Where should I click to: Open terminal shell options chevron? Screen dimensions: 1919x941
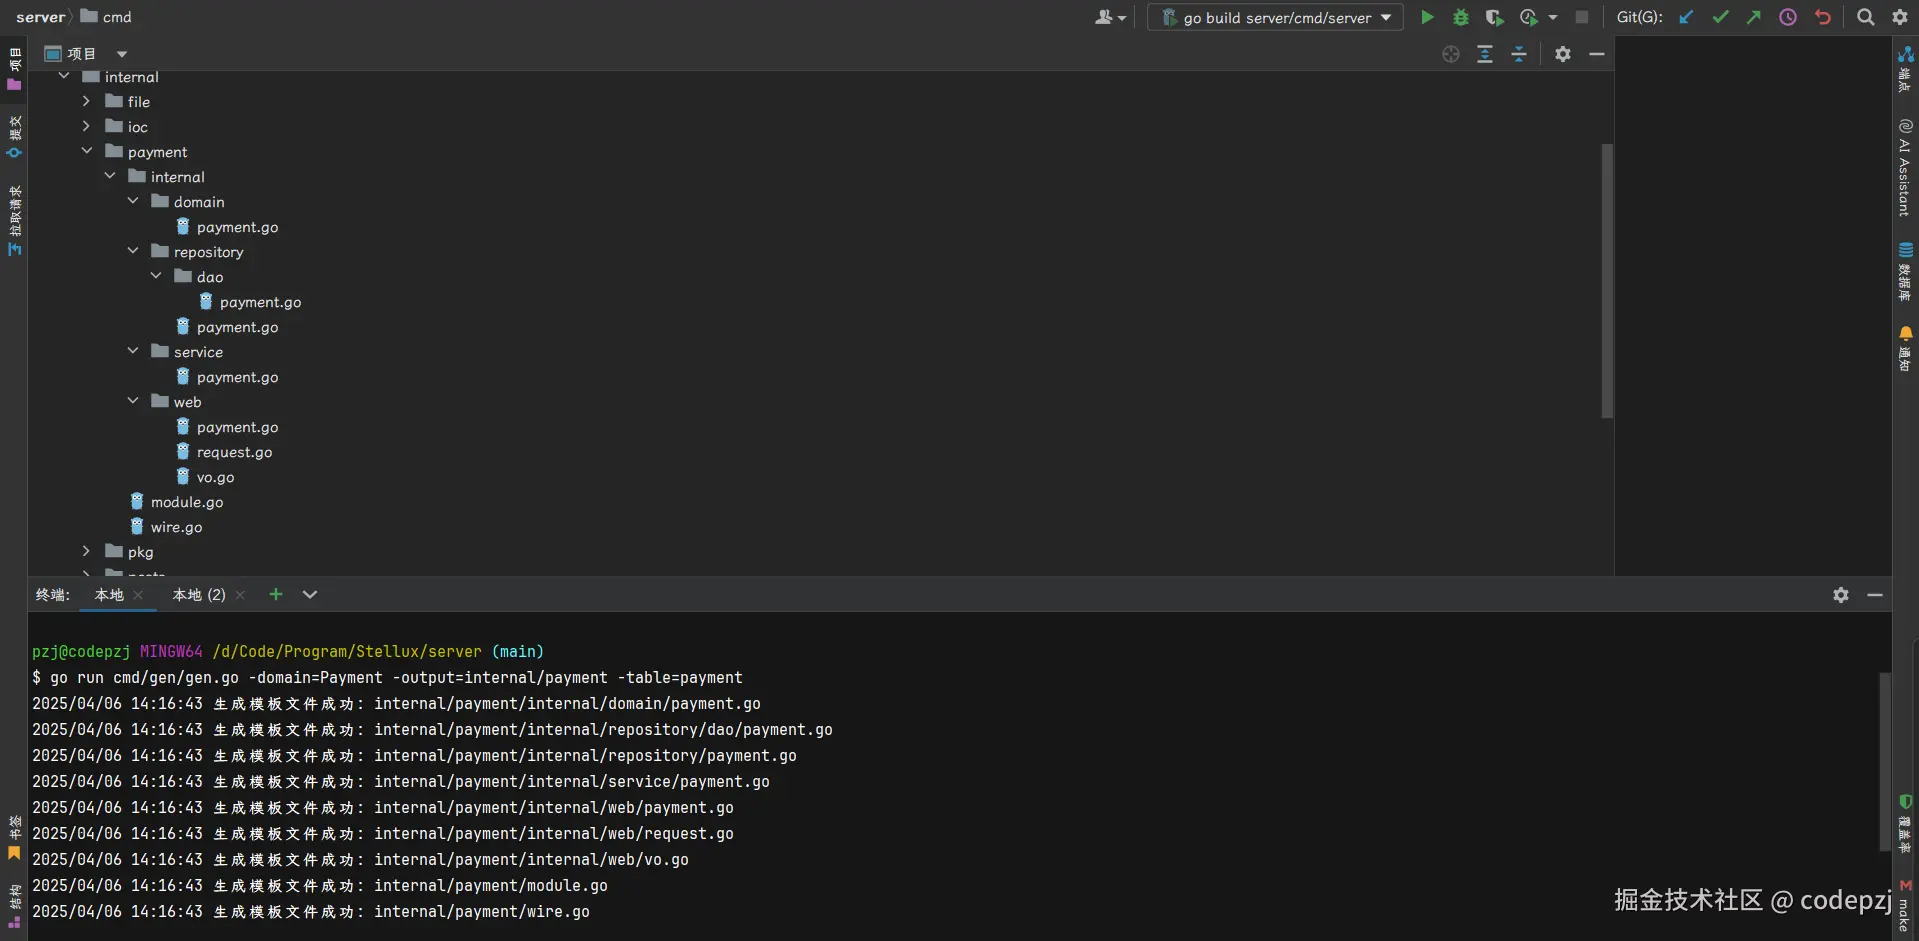click(x=310, y=594)
